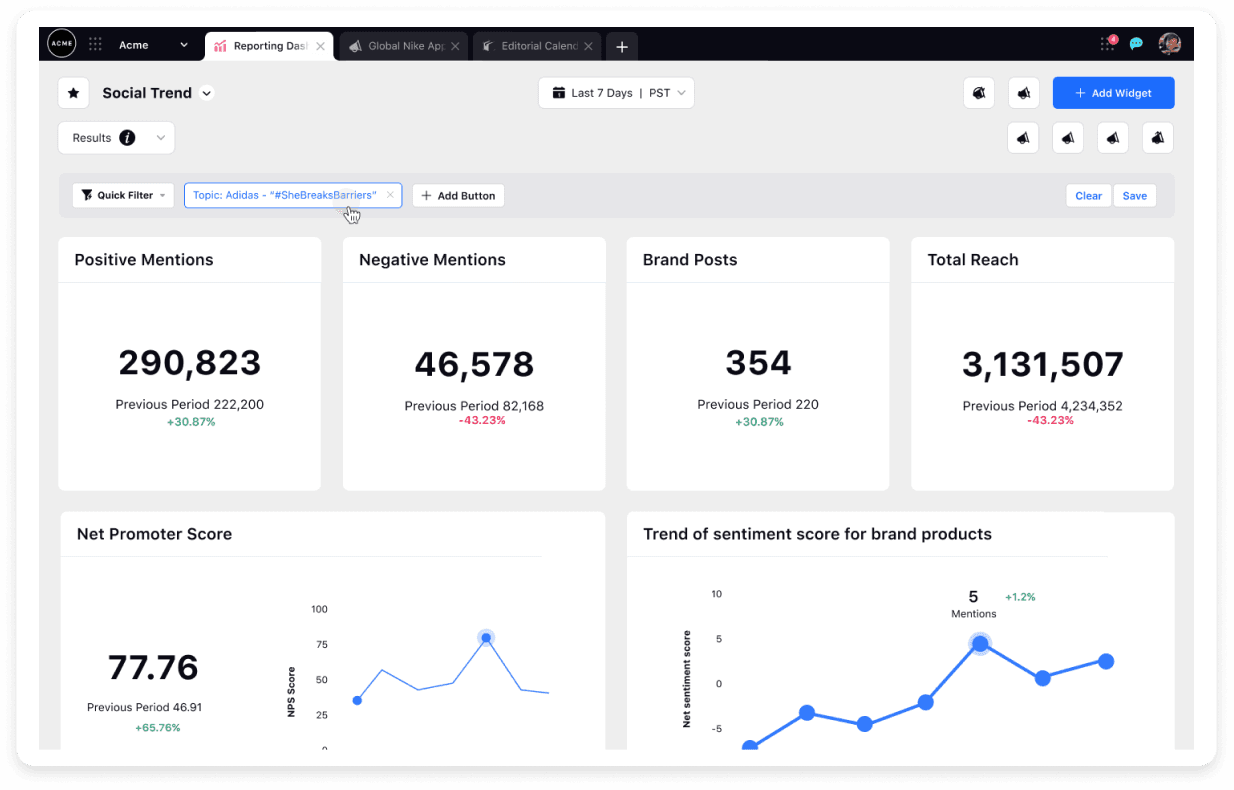Screen dimensions: 1234x790
Task: Expand the Social Trend dropdown
Action: 206,92
